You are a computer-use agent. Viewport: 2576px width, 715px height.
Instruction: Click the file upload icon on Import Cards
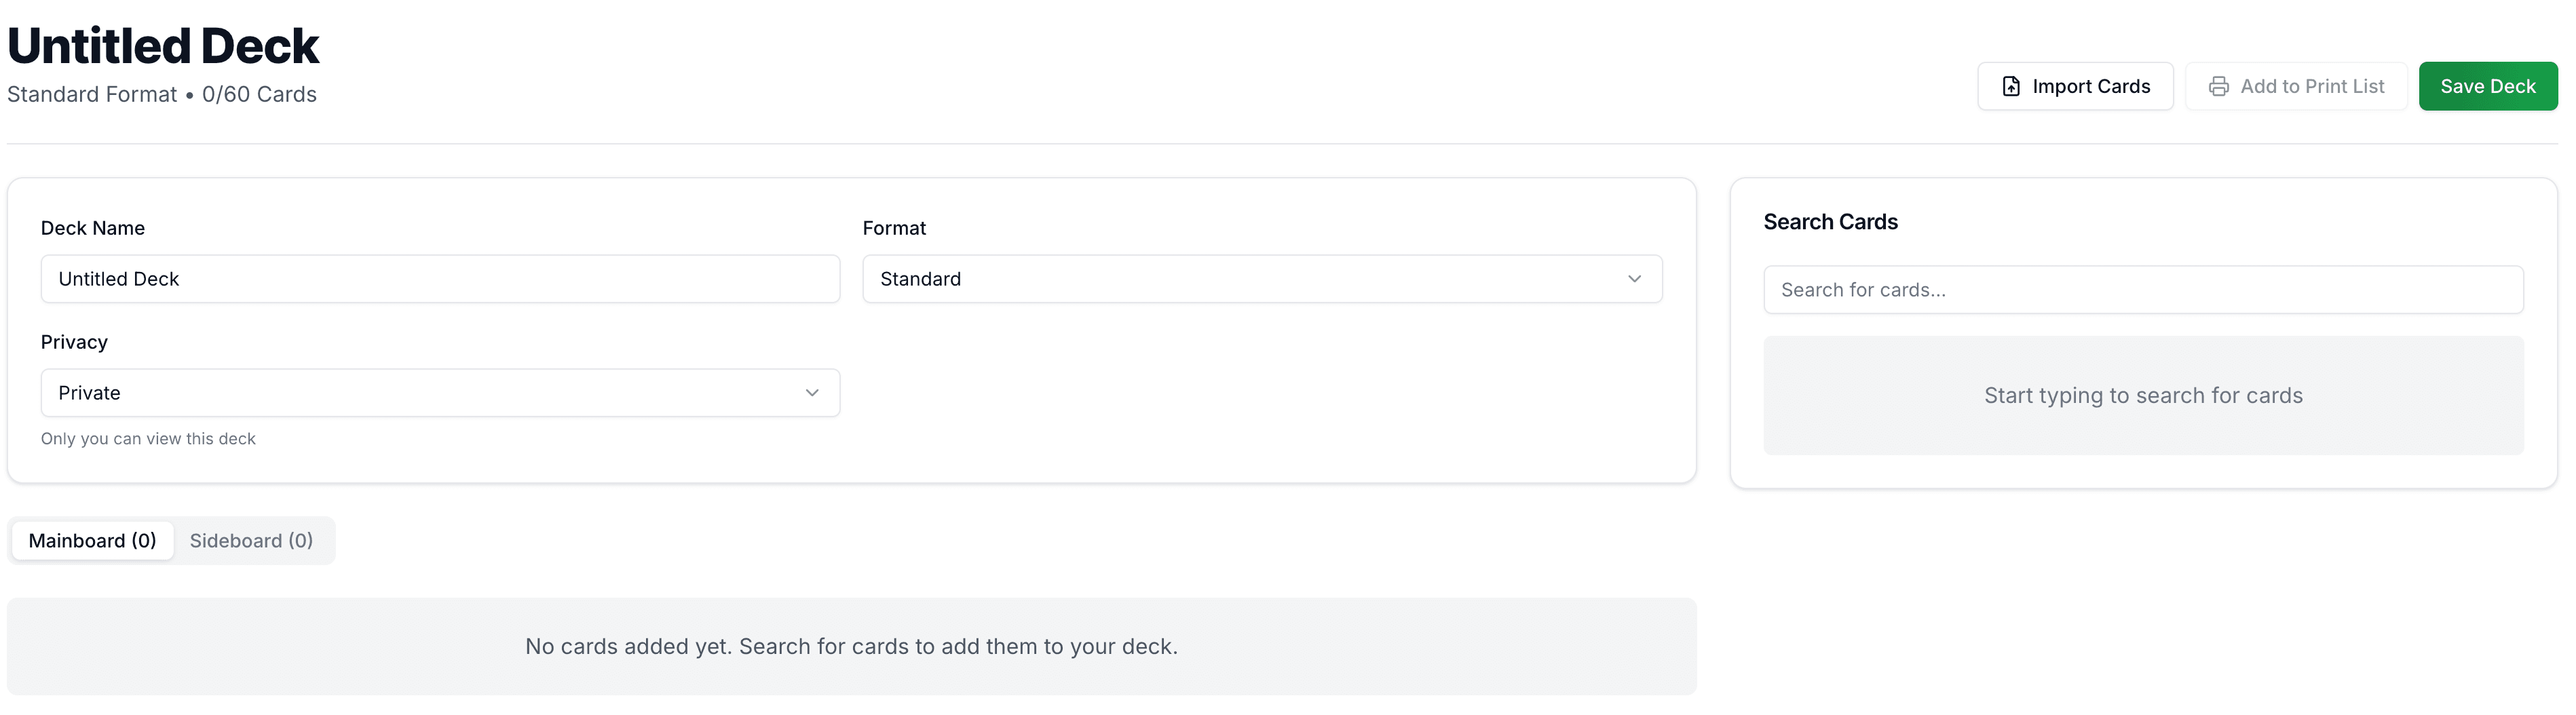2011,86
